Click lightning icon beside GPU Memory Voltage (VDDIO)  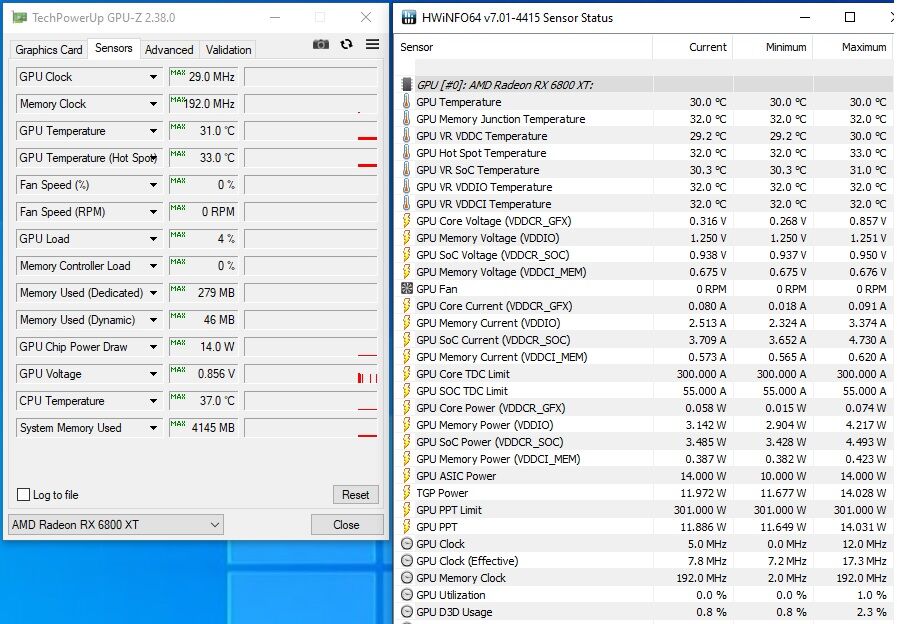407,238
